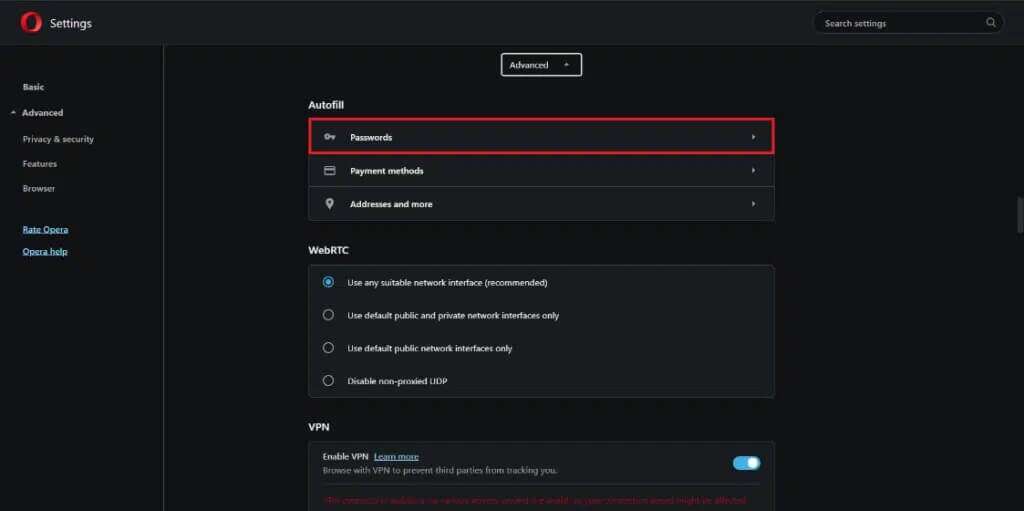
Task: Open Advanced section in sidebar
Action: point(42,112)
